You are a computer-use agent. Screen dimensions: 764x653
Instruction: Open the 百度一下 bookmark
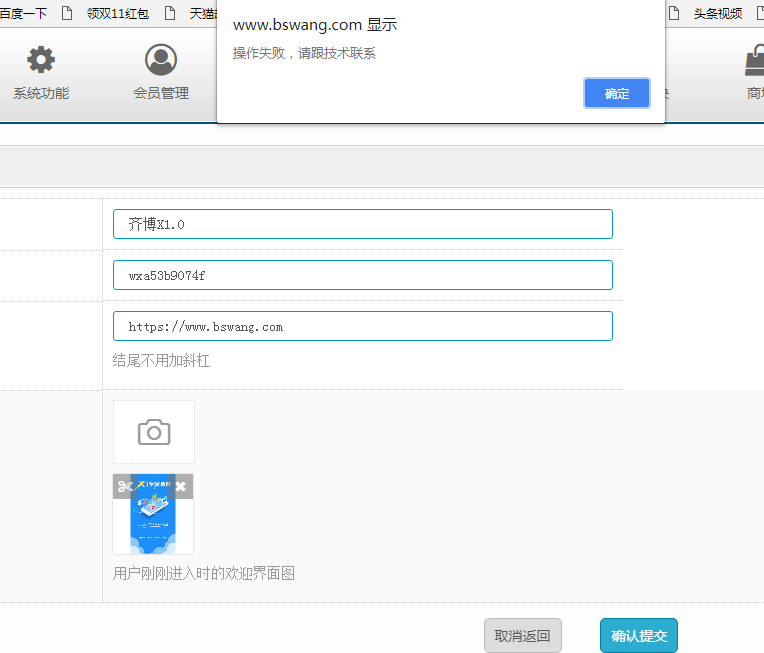click(23, 13)
